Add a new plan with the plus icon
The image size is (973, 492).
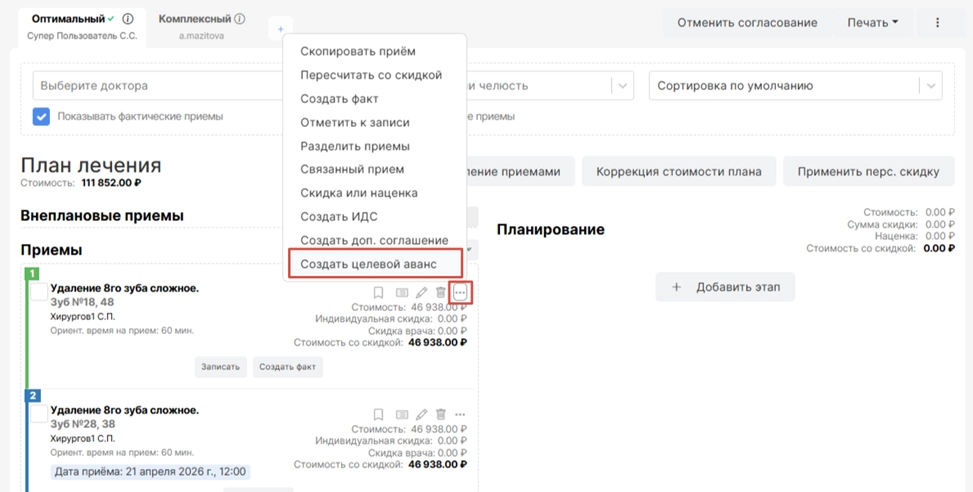click(x=281, y=30)
